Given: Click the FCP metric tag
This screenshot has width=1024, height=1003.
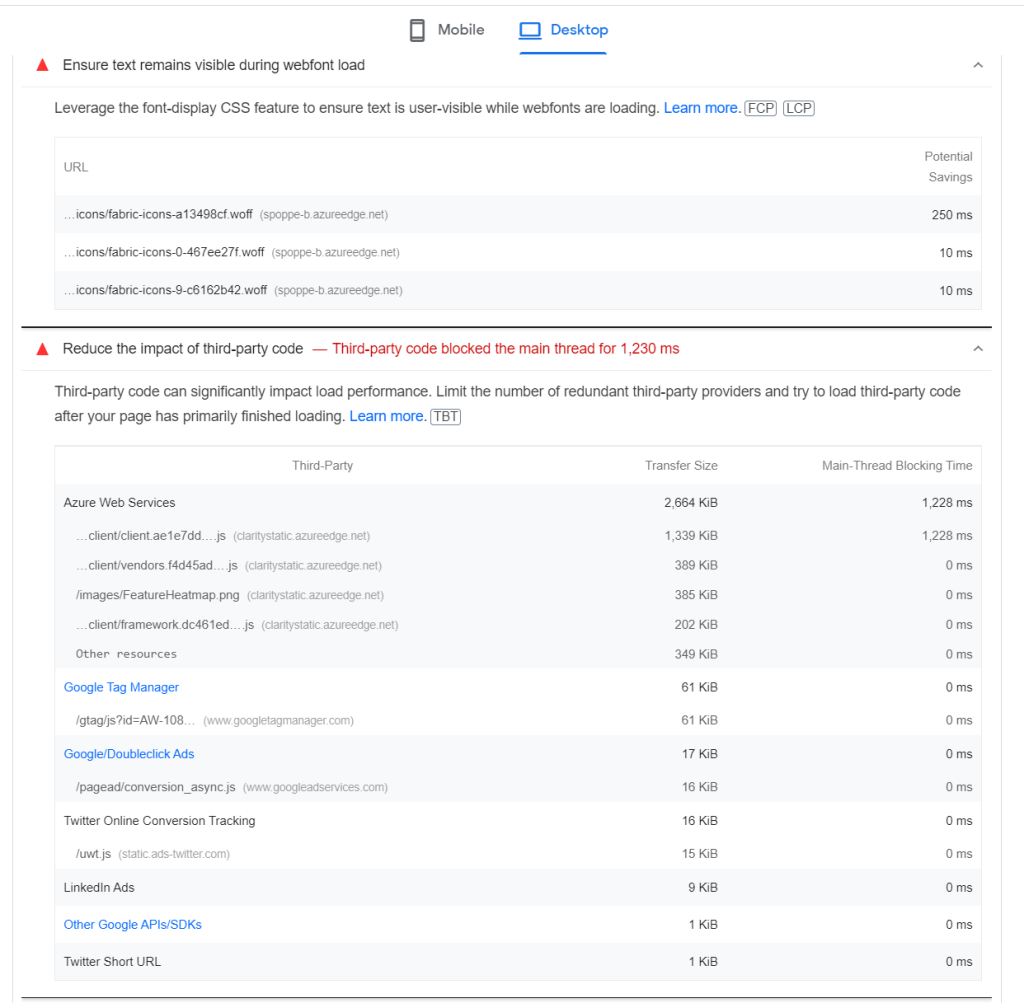Looking at the screenshot, I should (761, 108).
